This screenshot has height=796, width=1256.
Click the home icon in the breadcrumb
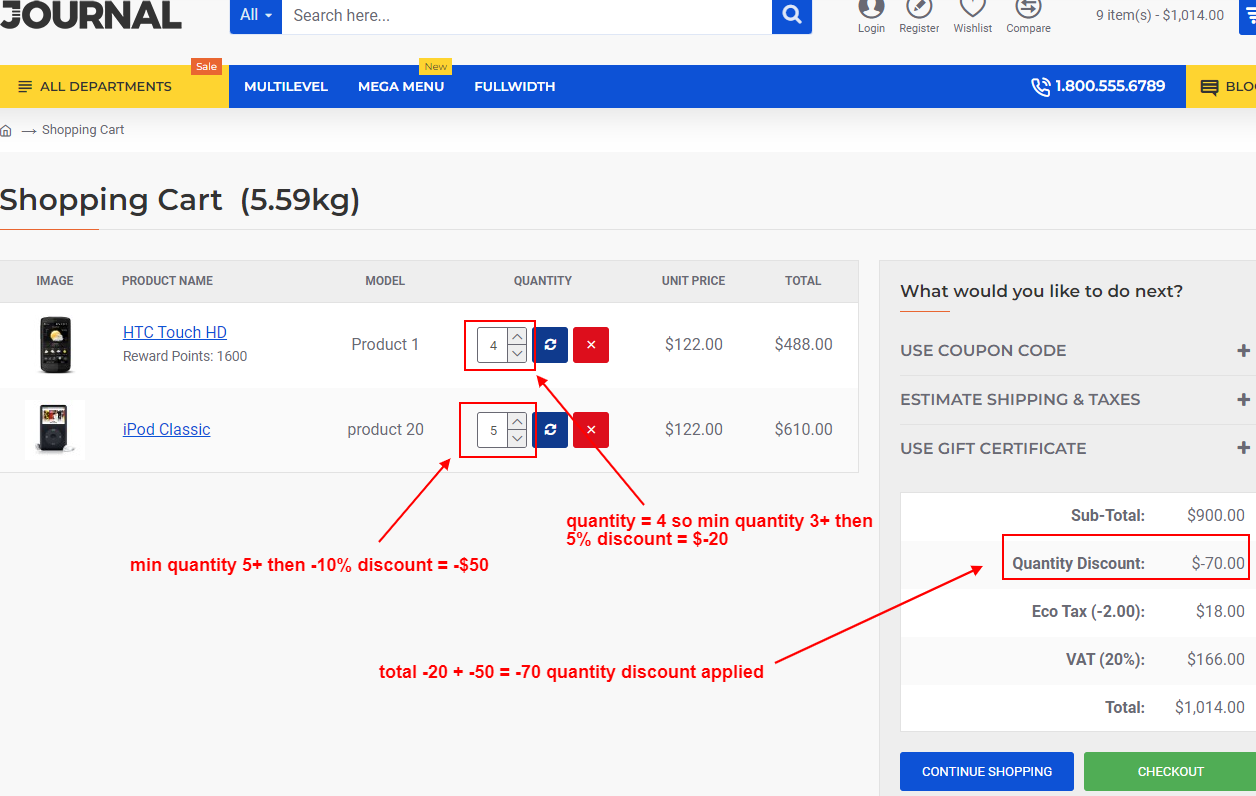pyautogui.click(x=6, y=129)
